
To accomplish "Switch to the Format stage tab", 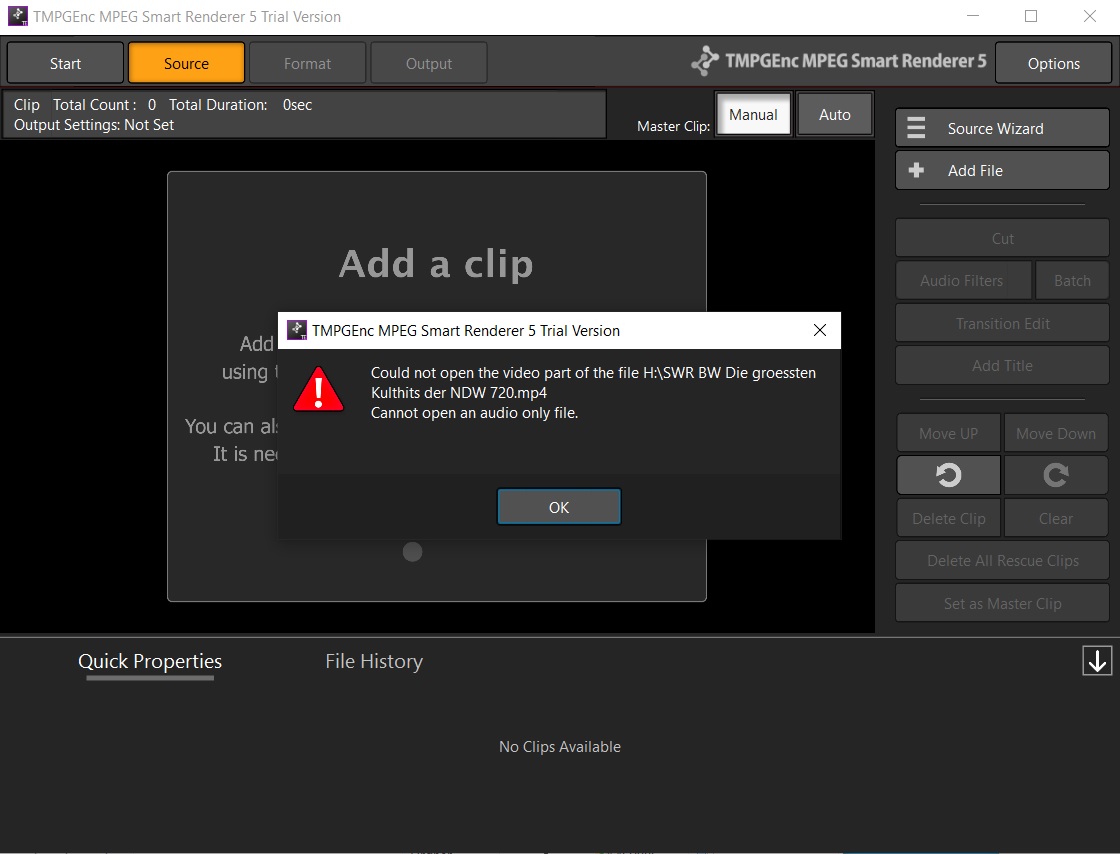I will 307,64.
